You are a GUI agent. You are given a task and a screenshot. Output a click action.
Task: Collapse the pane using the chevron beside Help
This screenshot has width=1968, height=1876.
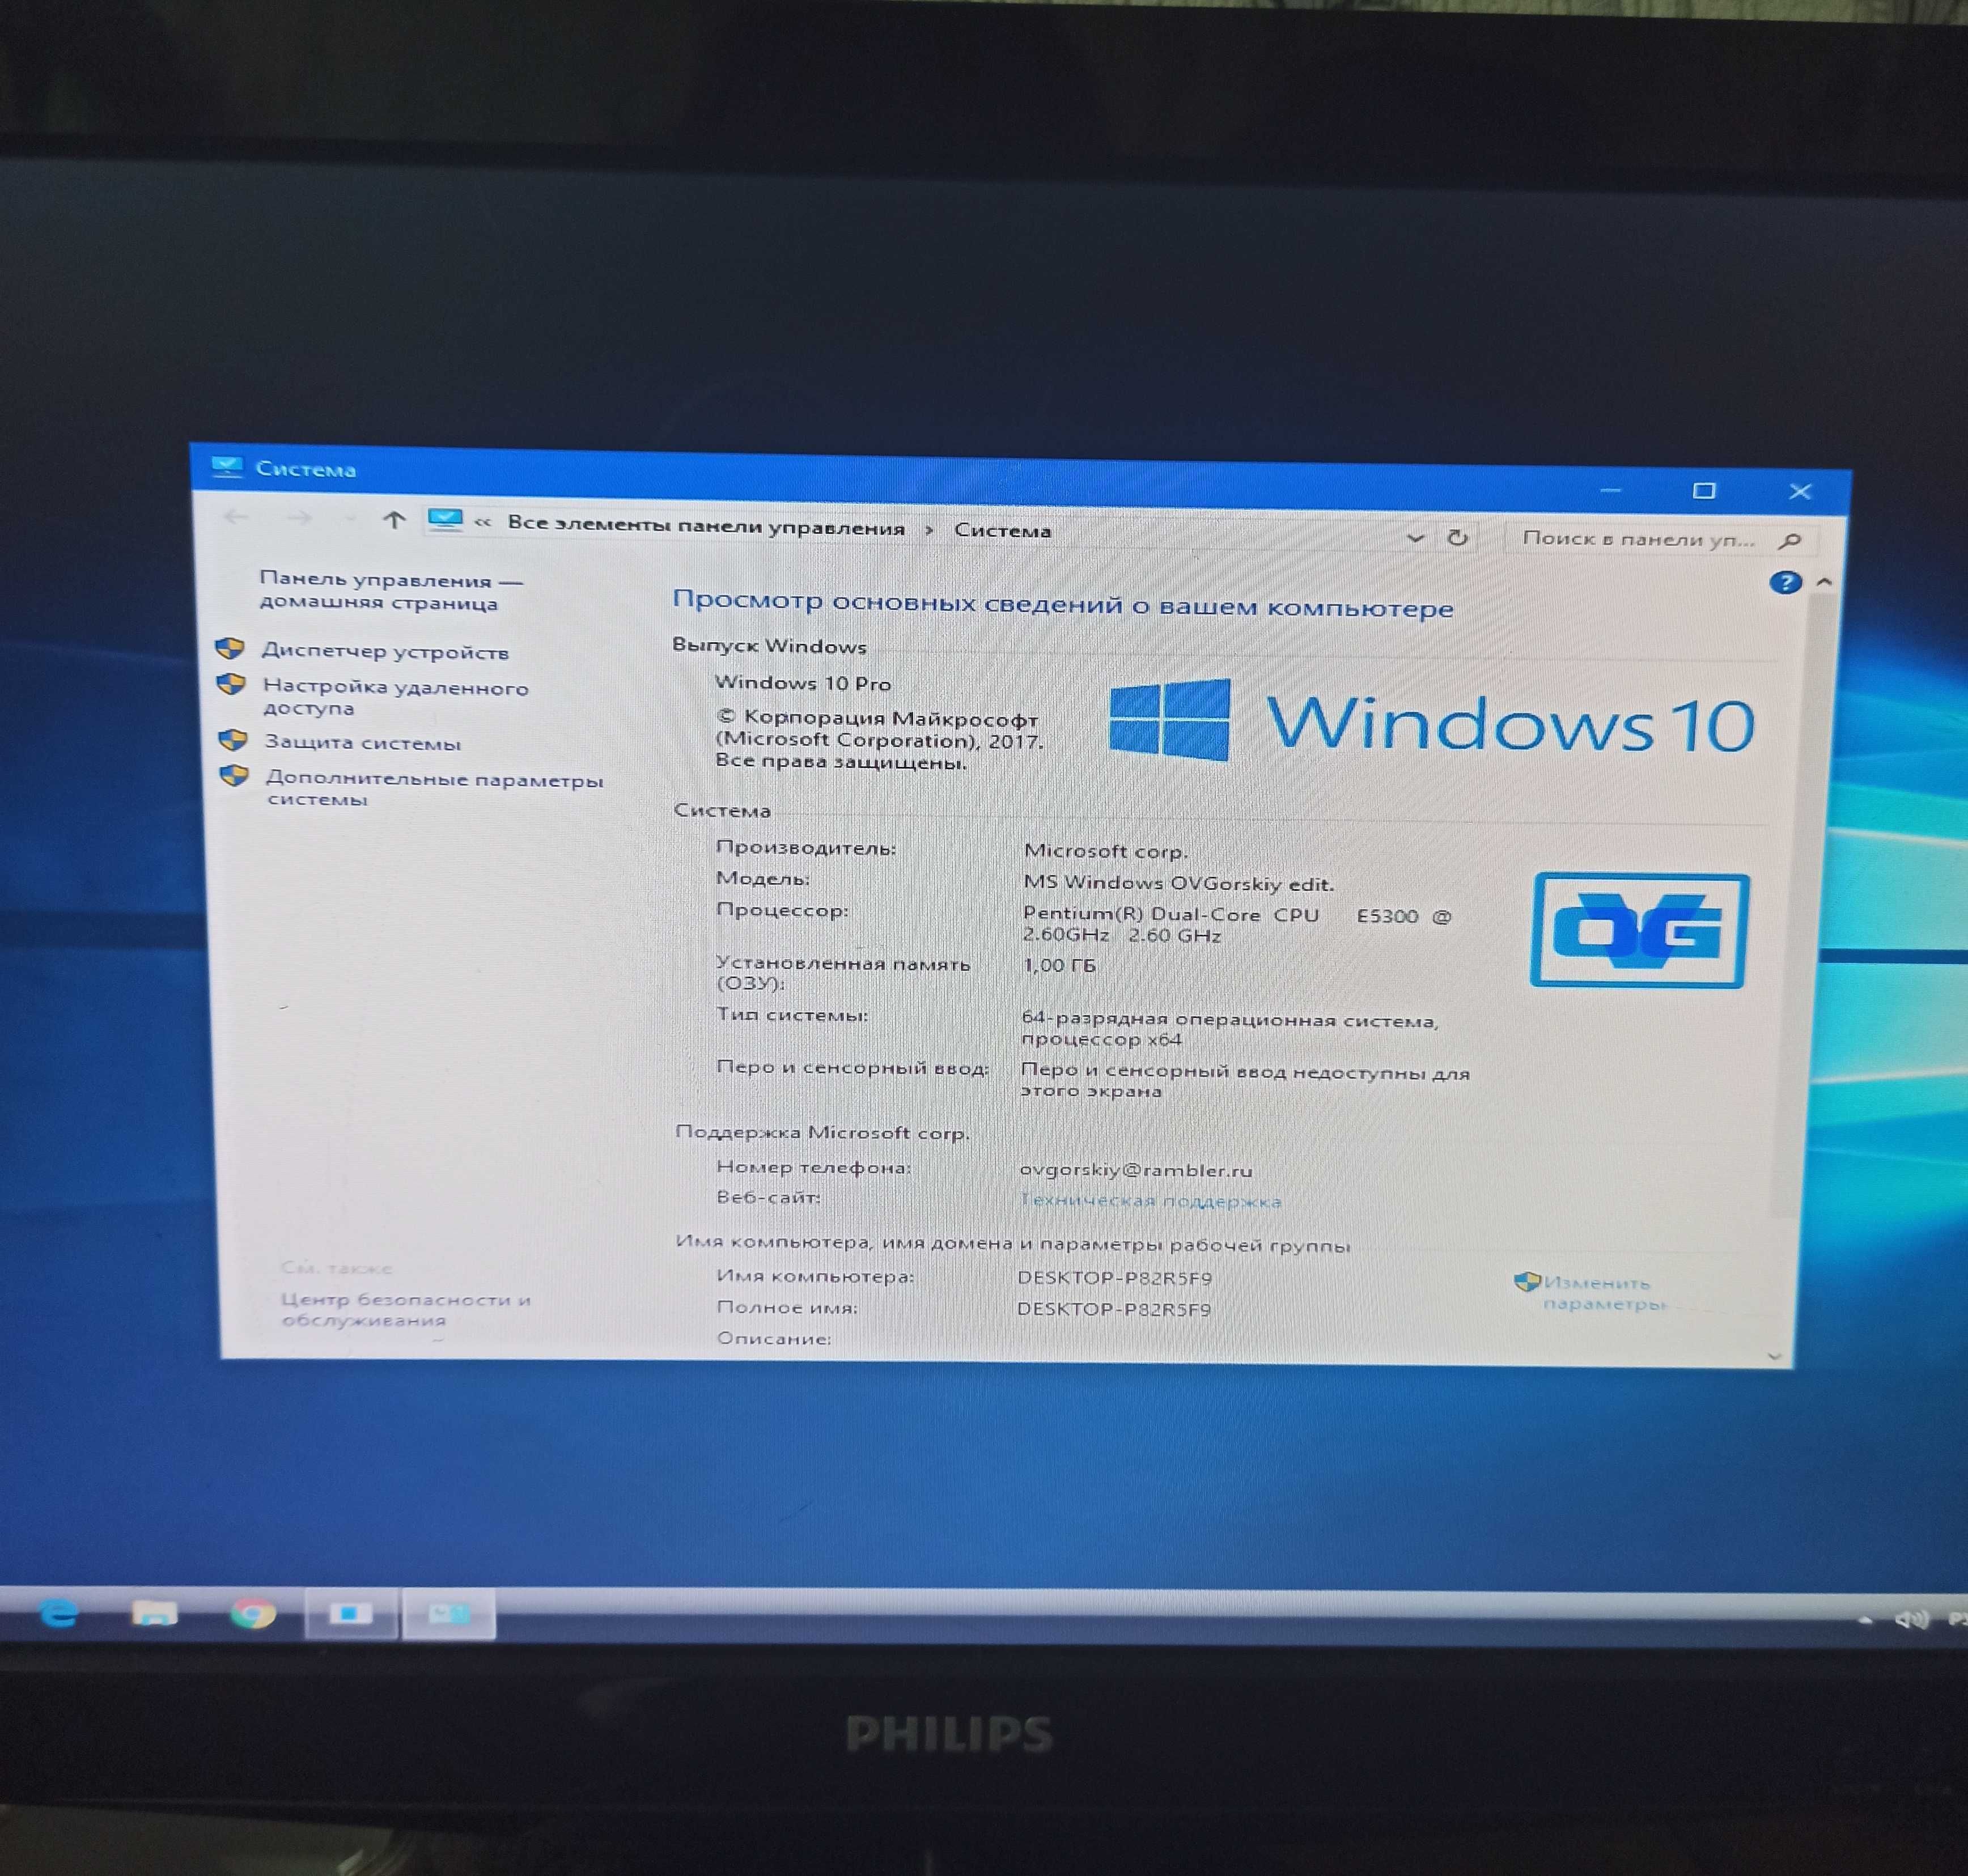(x=1824, y=581)
